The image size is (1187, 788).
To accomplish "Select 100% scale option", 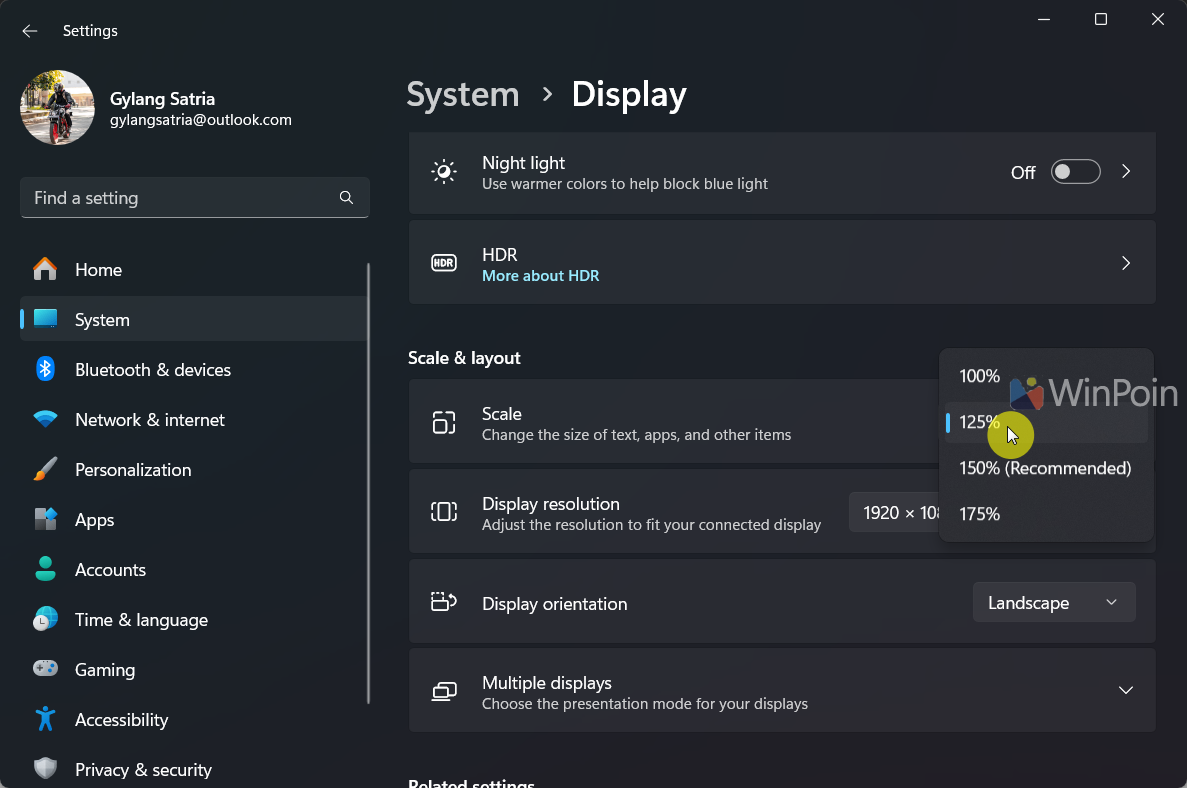I will coord(980,377).
